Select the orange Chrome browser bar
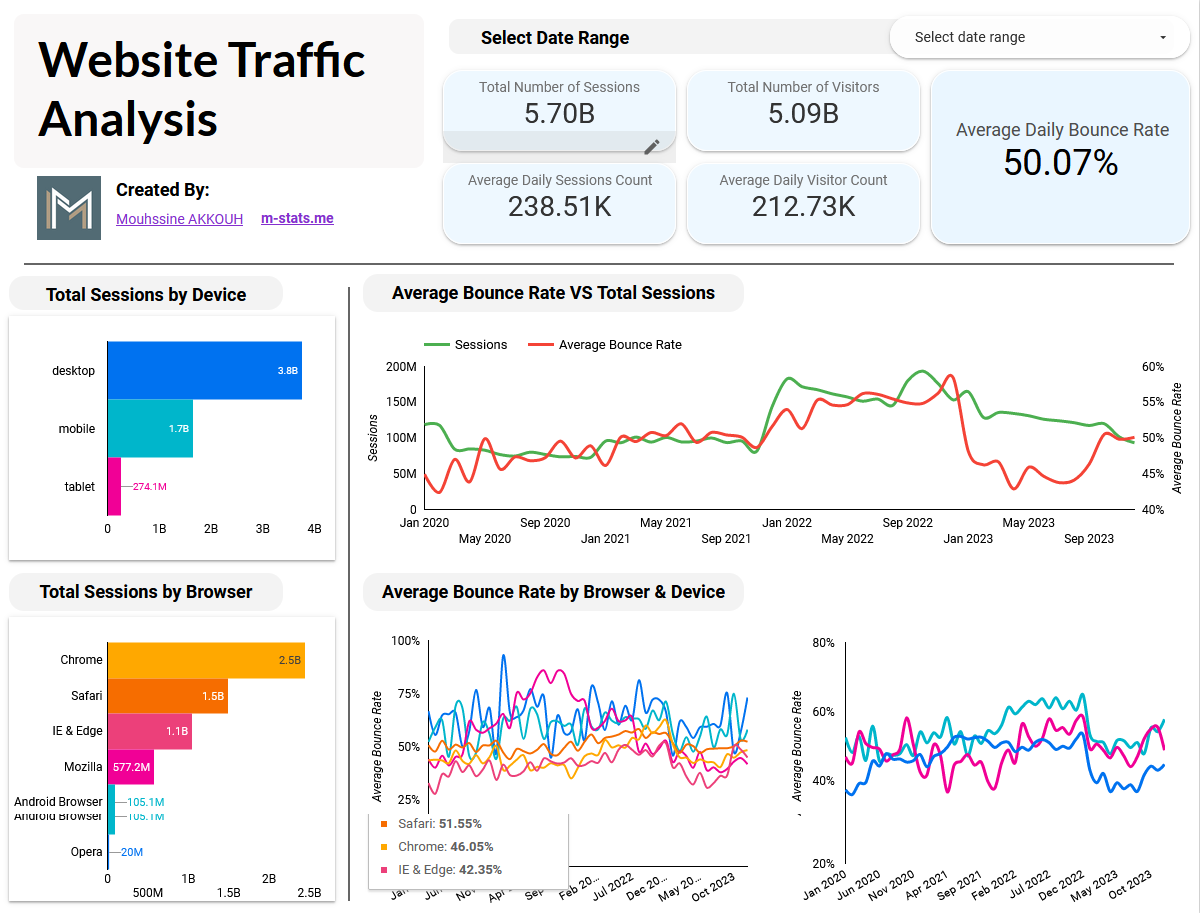 [x=205, y=660]
